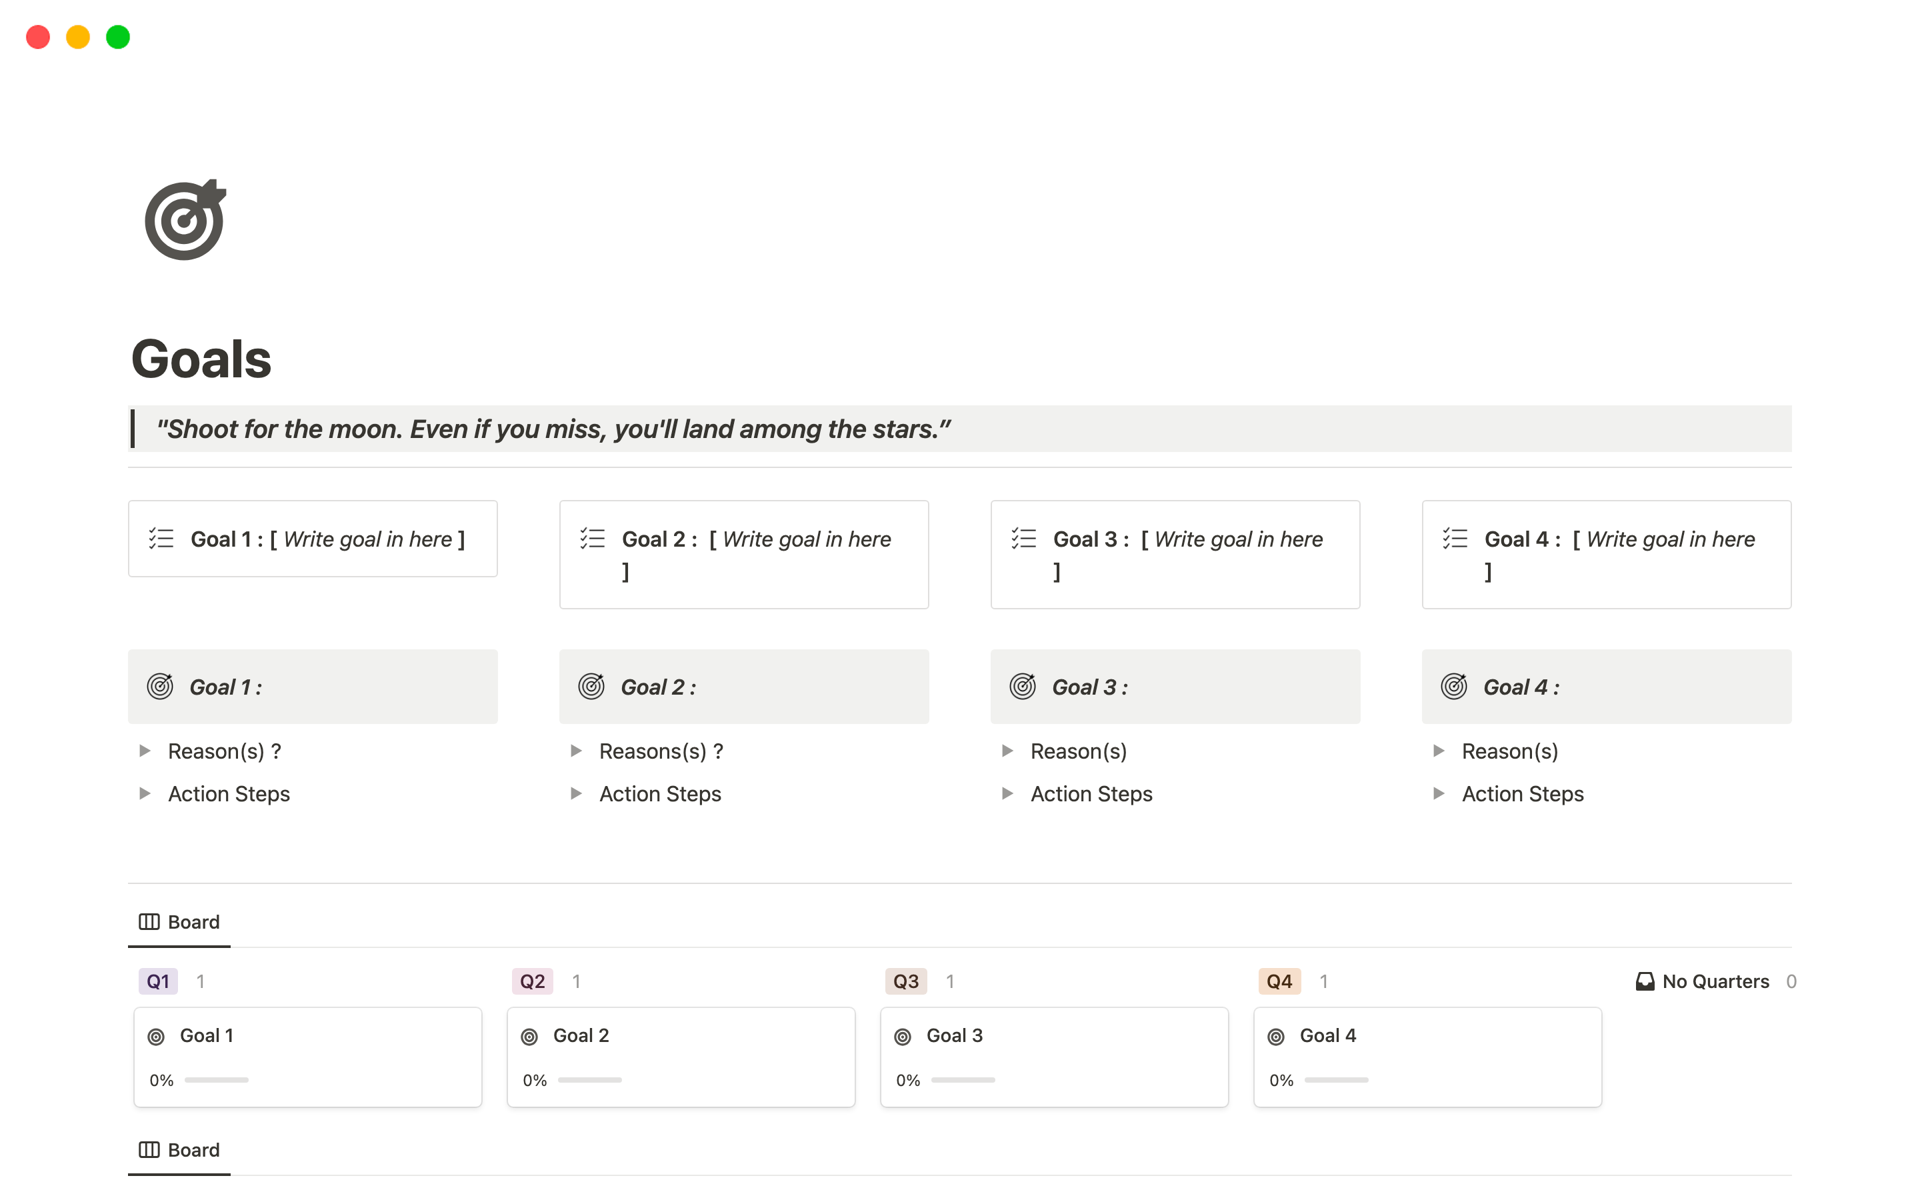The width and height of the screenshot is (1920, 1200).
Task: Click the target icon on Goal 3 card
Action: [x=903, y=1037]
